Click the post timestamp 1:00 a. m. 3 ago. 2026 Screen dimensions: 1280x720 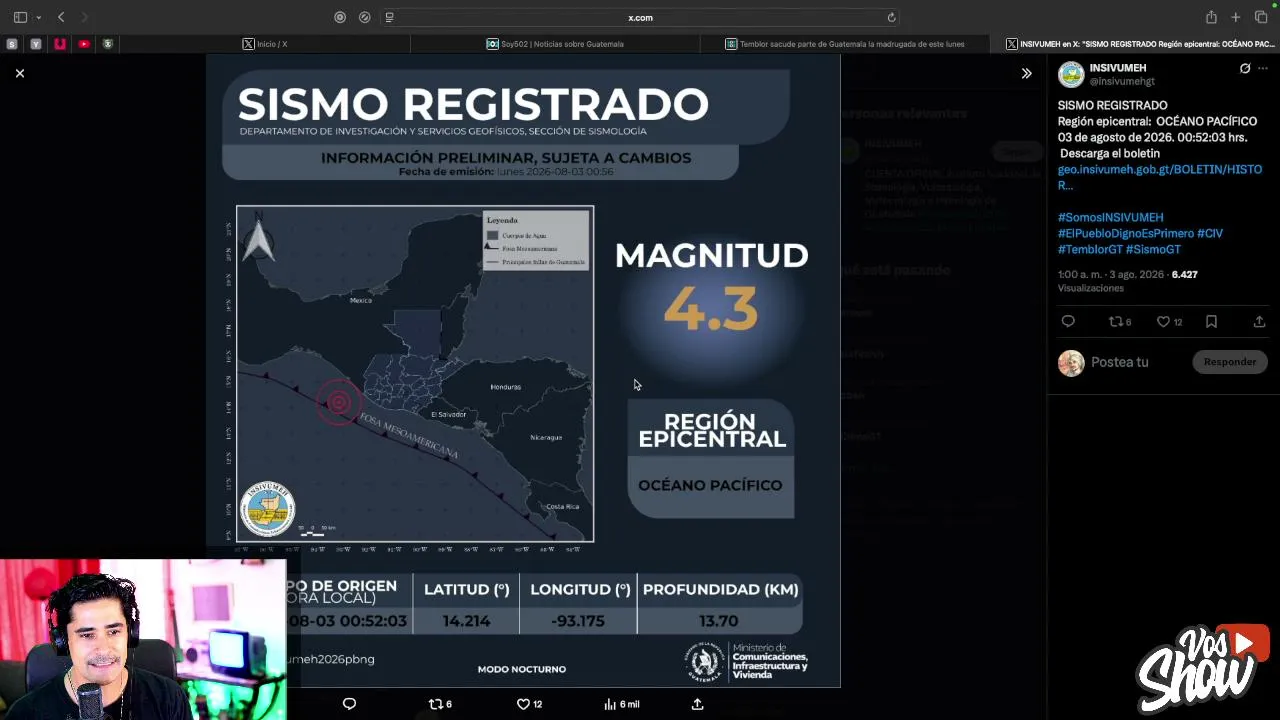1111,274
